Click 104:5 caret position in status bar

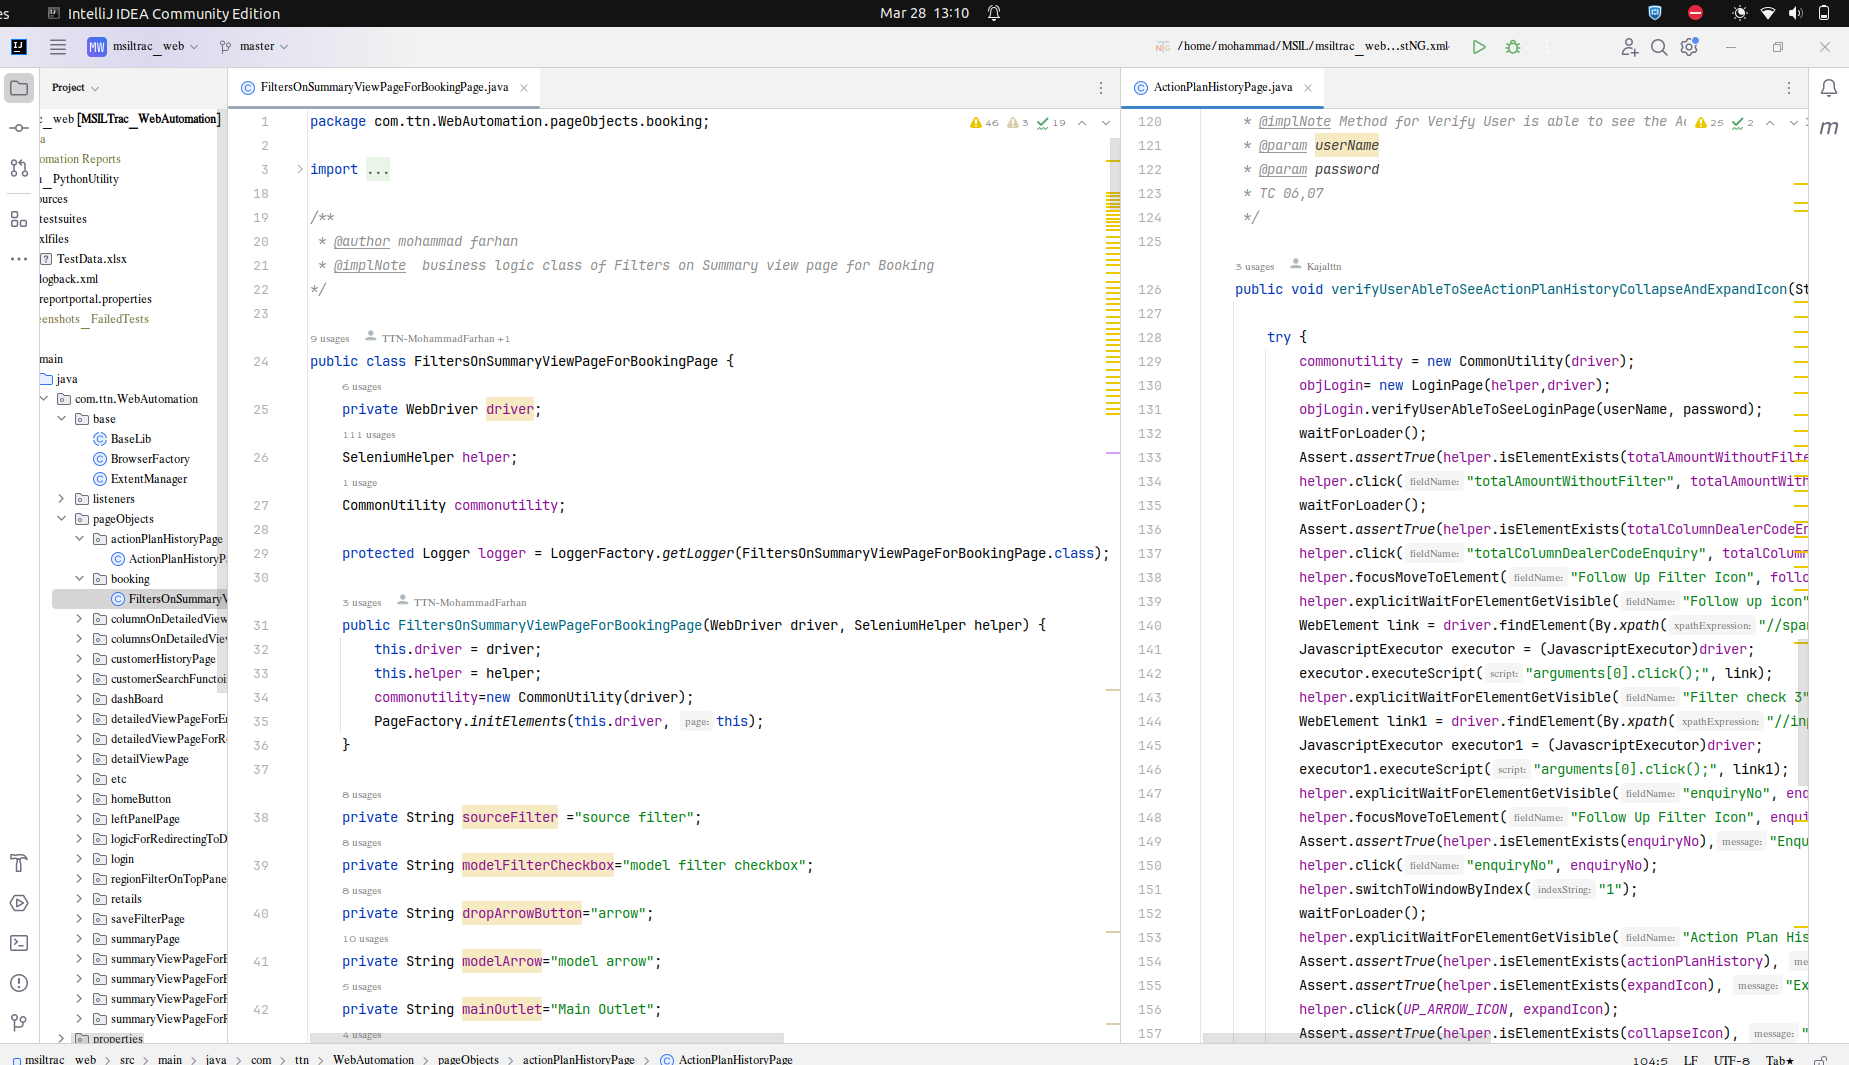tap(1650, 1060)
